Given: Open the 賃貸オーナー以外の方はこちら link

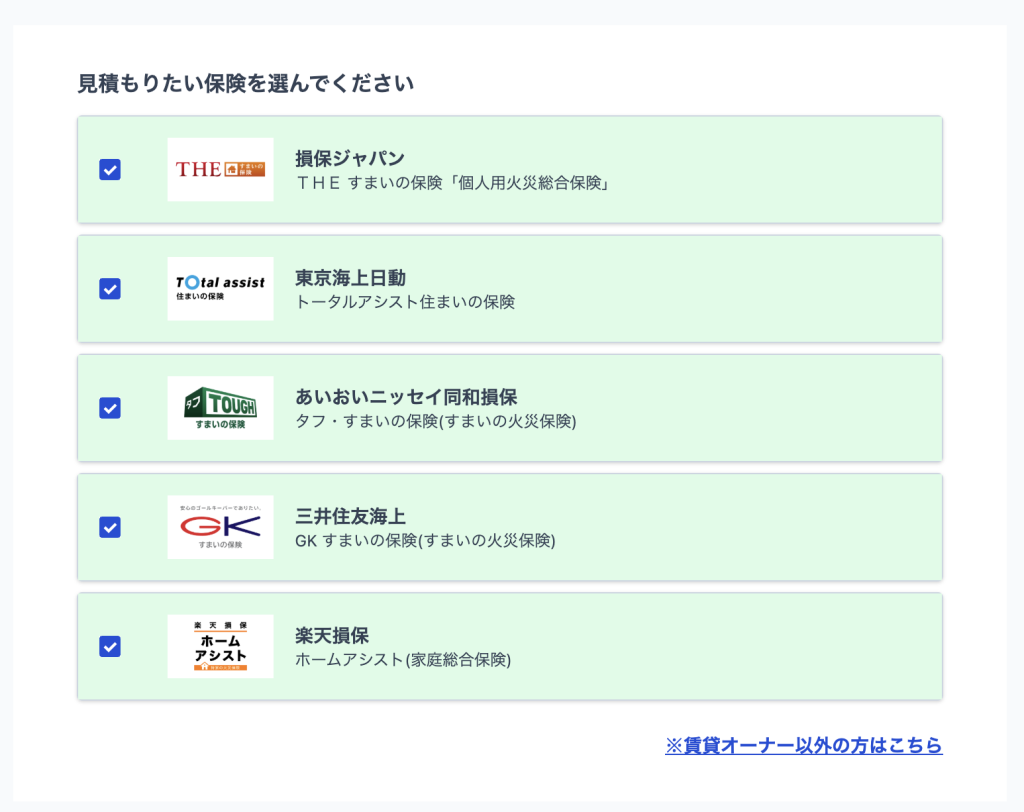Looking at the screenshot, I should pos(803,745).
